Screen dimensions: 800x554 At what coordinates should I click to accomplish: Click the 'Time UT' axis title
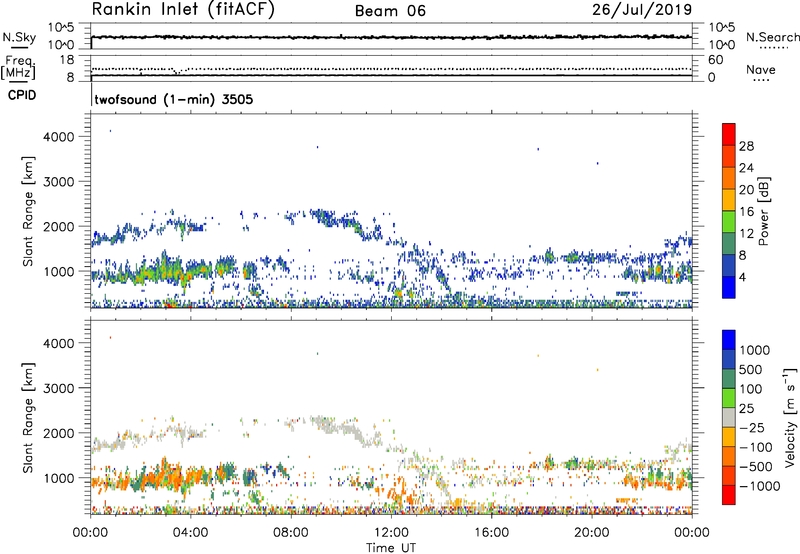391,548
